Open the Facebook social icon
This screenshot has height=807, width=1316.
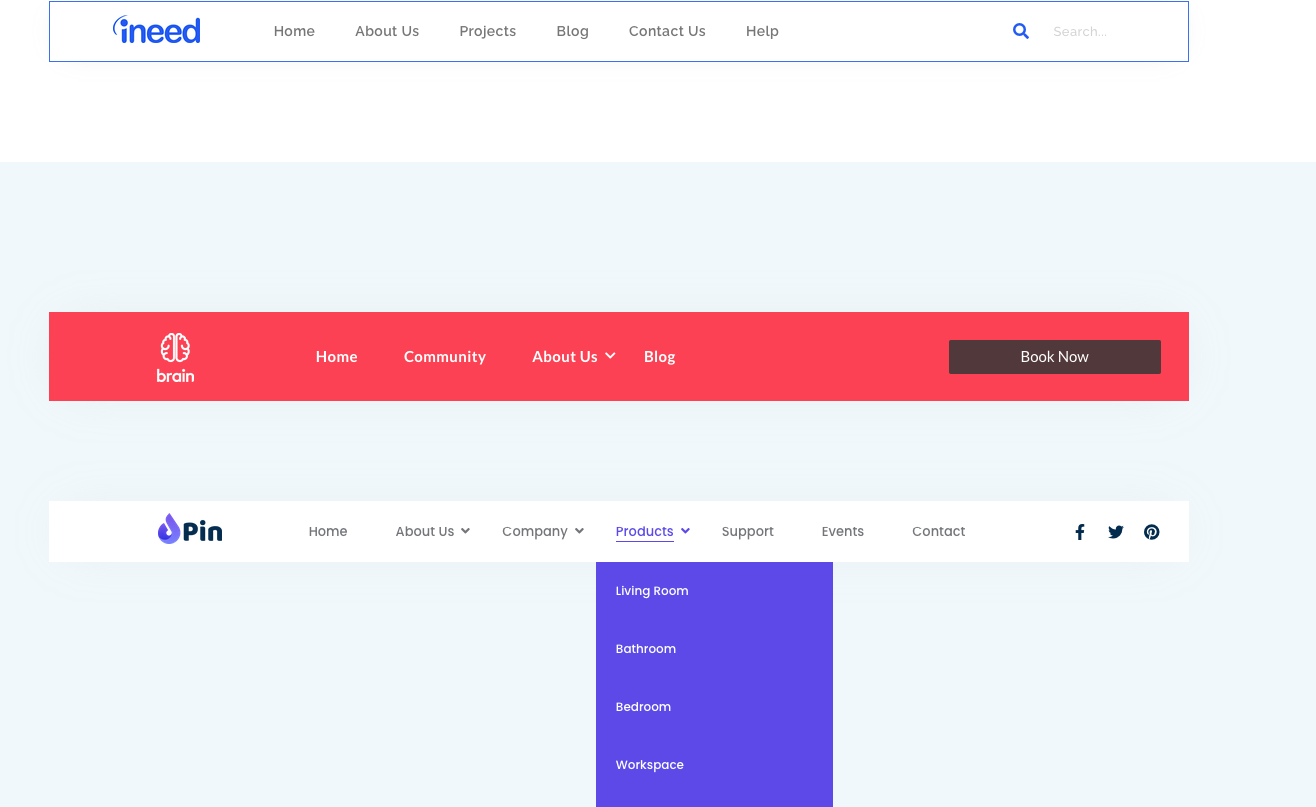[1080, 532]
